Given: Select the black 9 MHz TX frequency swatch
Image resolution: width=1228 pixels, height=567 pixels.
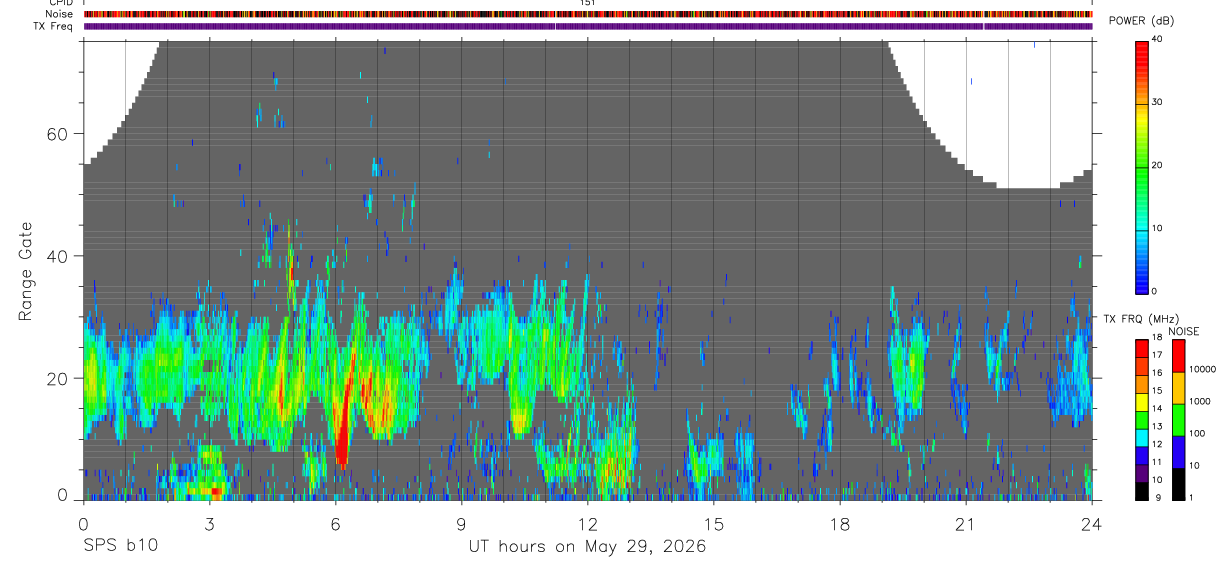Looking at the screenshot, I should 1141,492.
